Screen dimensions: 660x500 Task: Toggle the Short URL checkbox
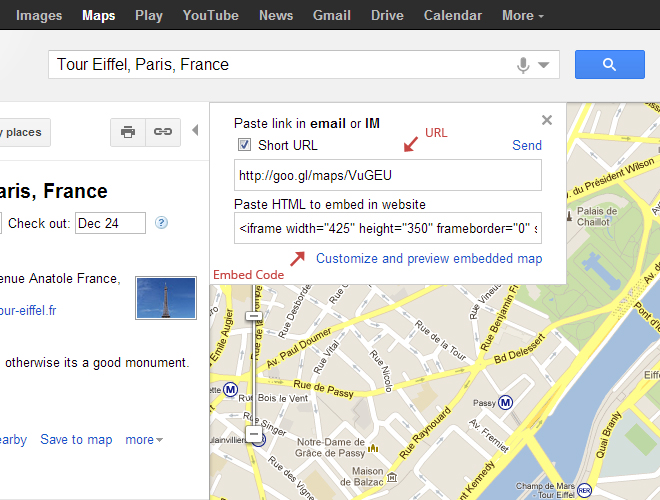[244, 145]
